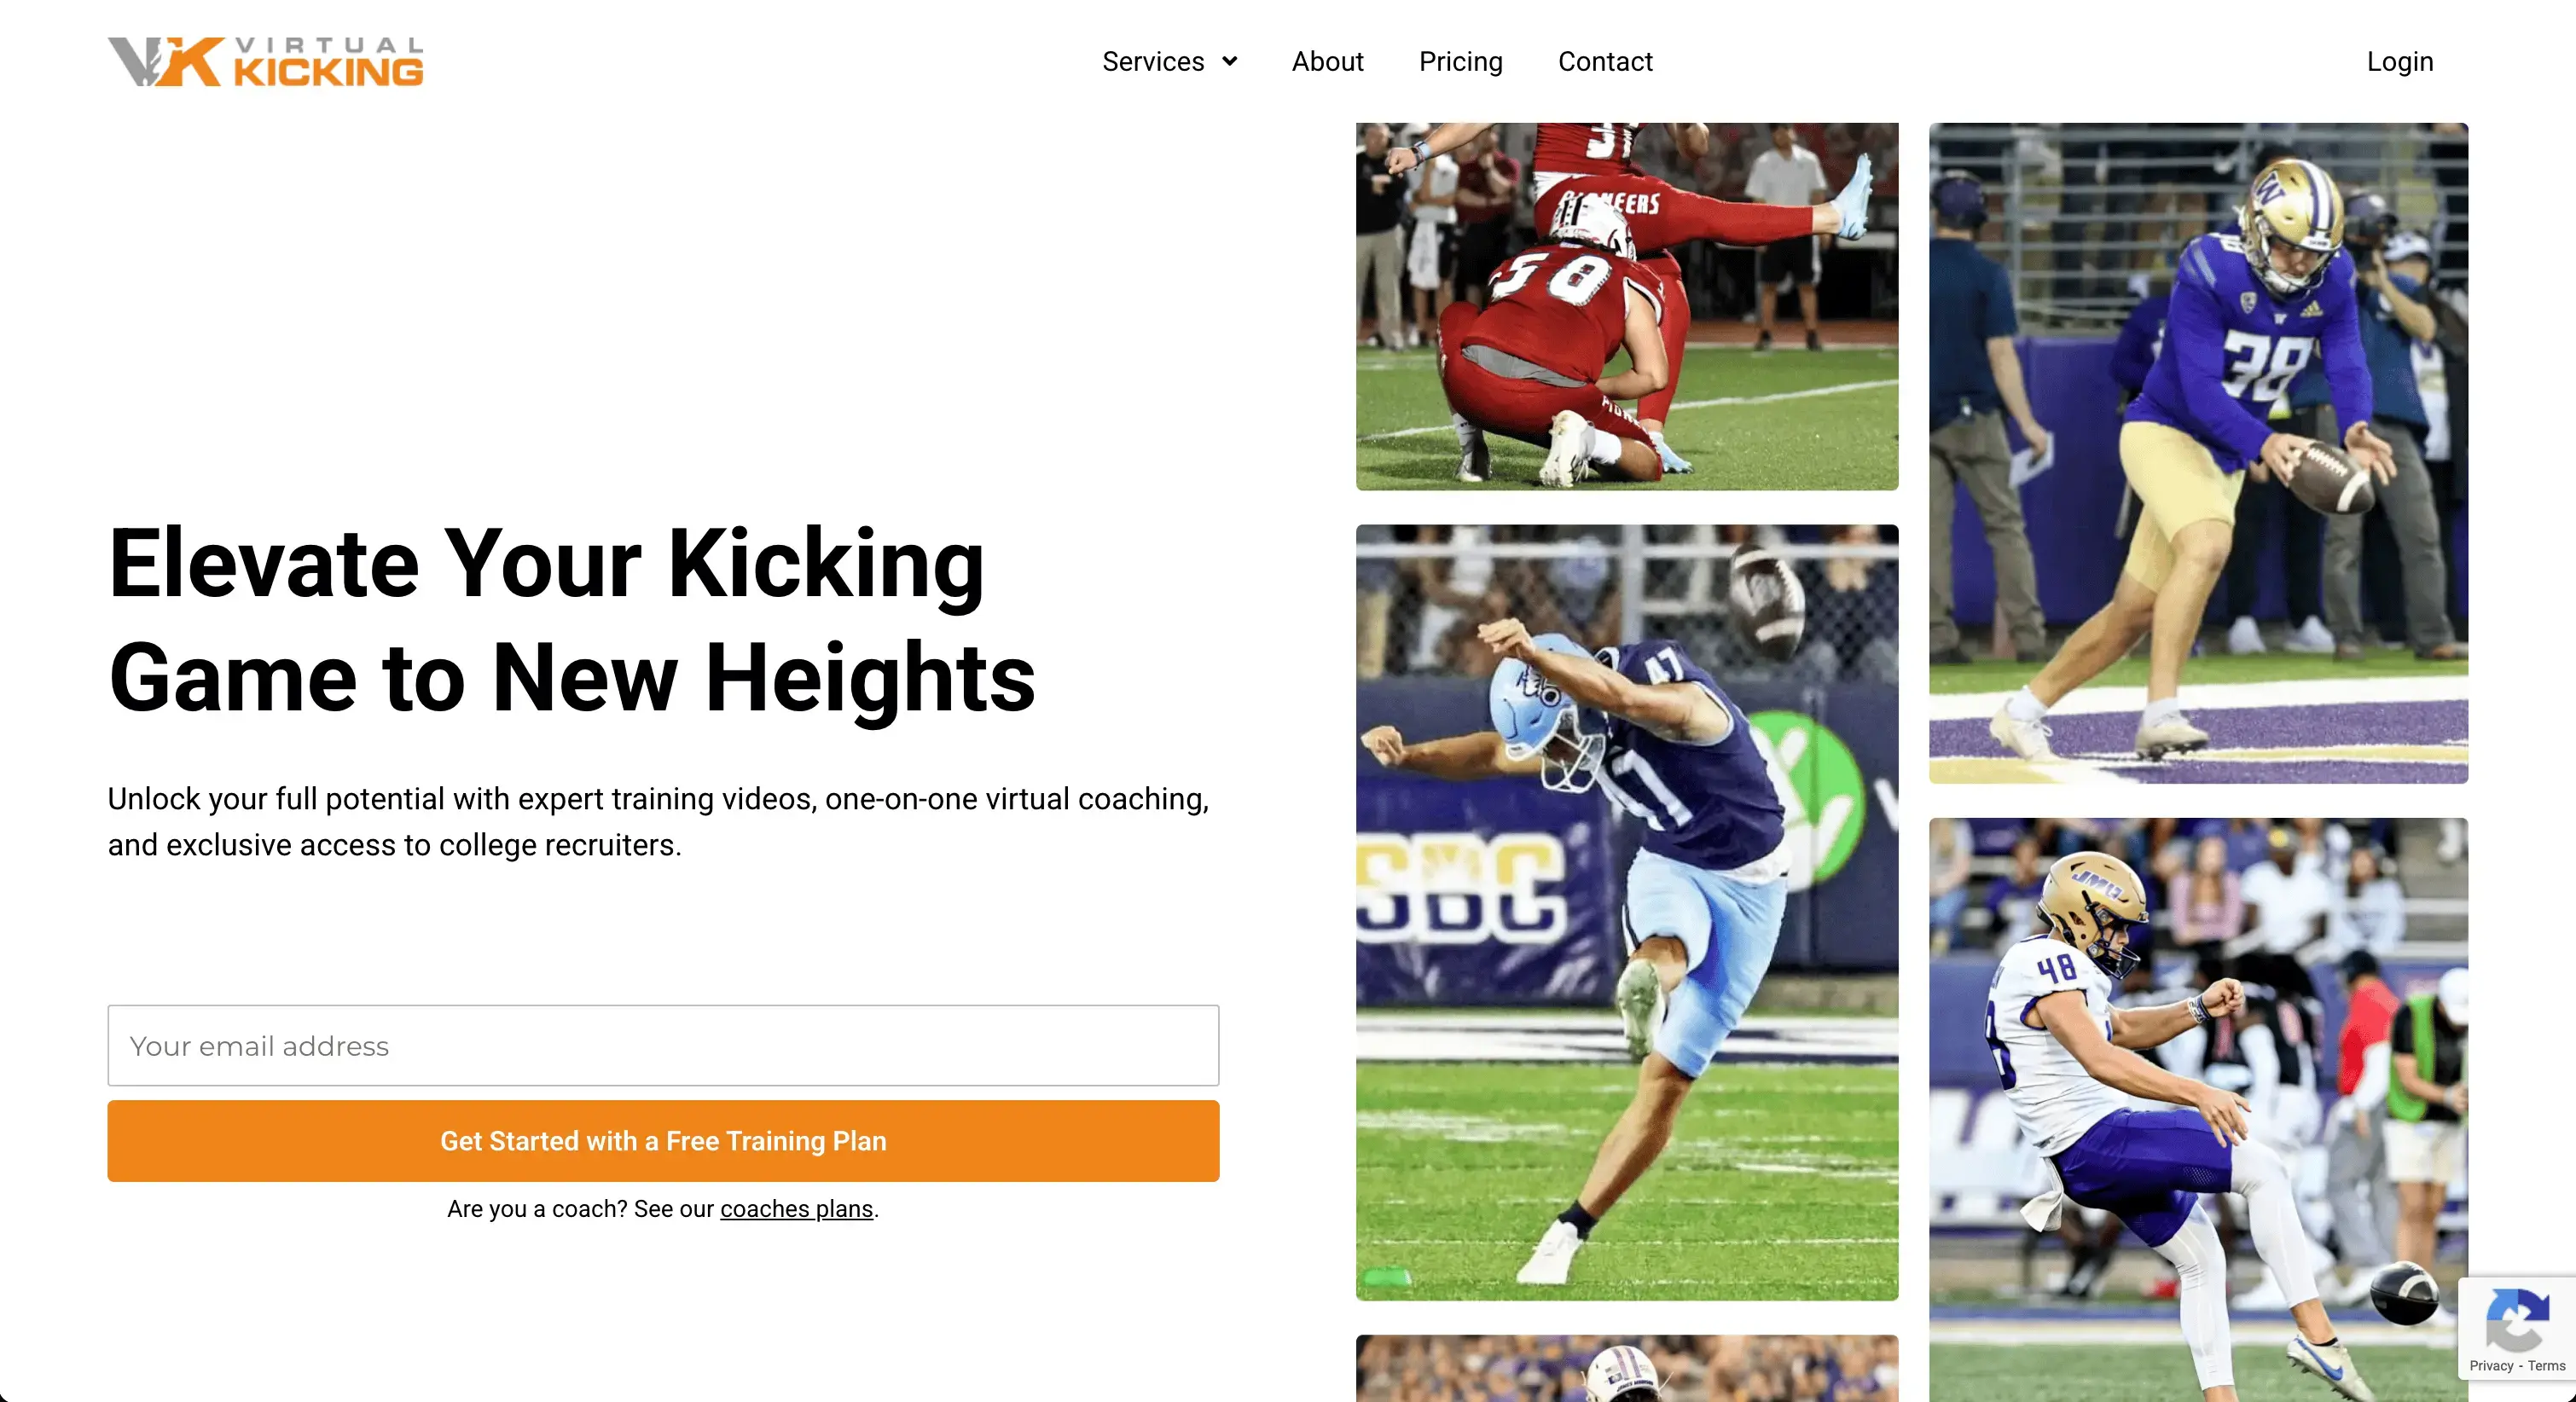
Task: Open the reCAPTCHA Terms link
Action: click(2546, 1366)
